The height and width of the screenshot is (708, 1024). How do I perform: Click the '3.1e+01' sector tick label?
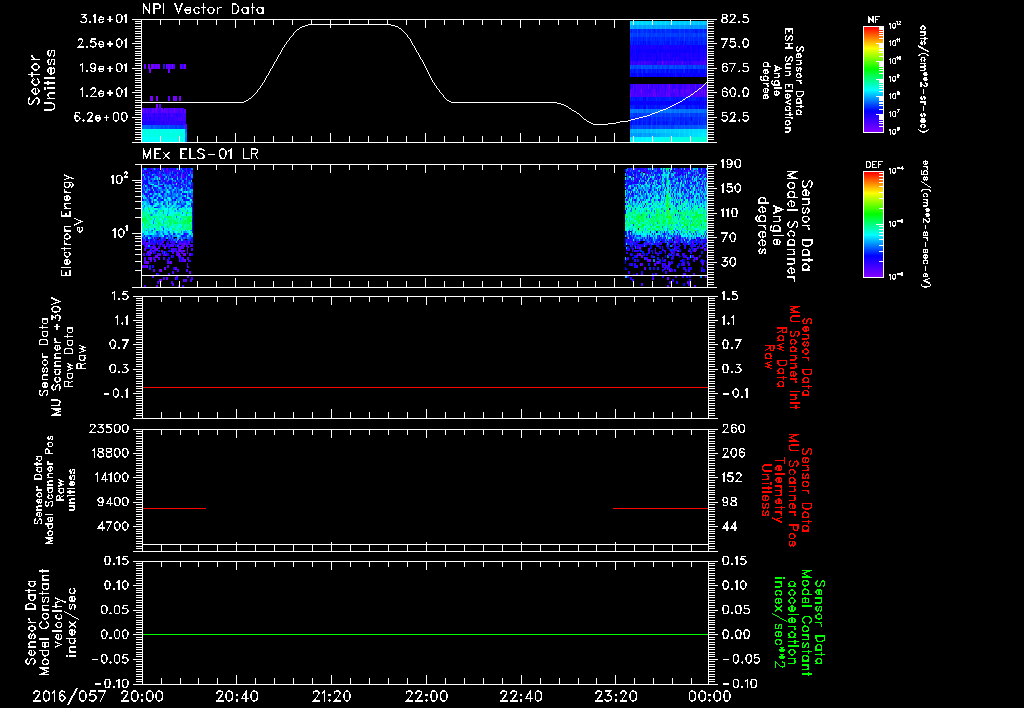pos(104,19)
